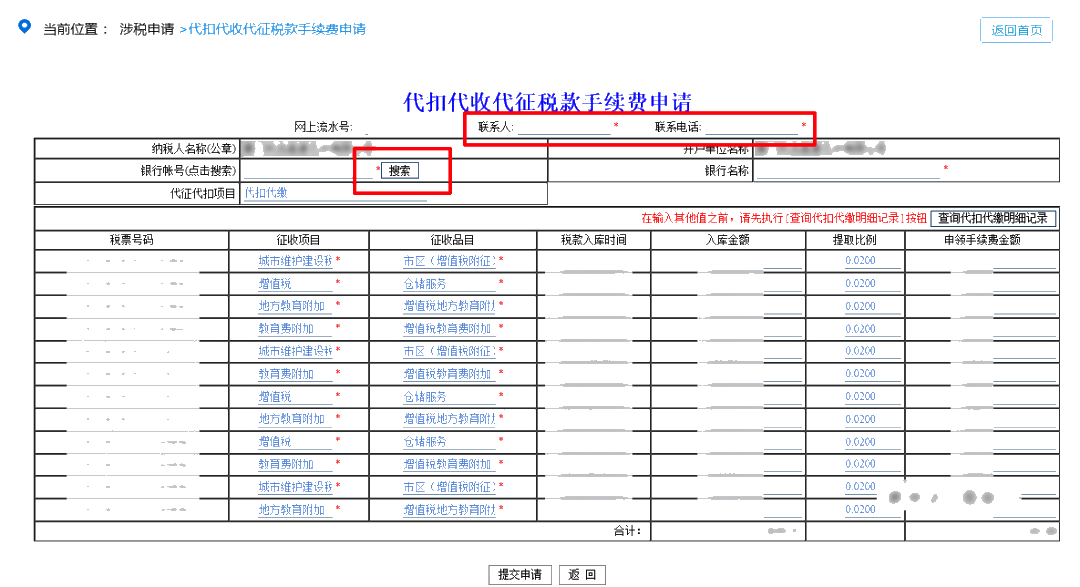
Task: Click 查询代扣代缴明细记录 button
Action: coord(993,218)
